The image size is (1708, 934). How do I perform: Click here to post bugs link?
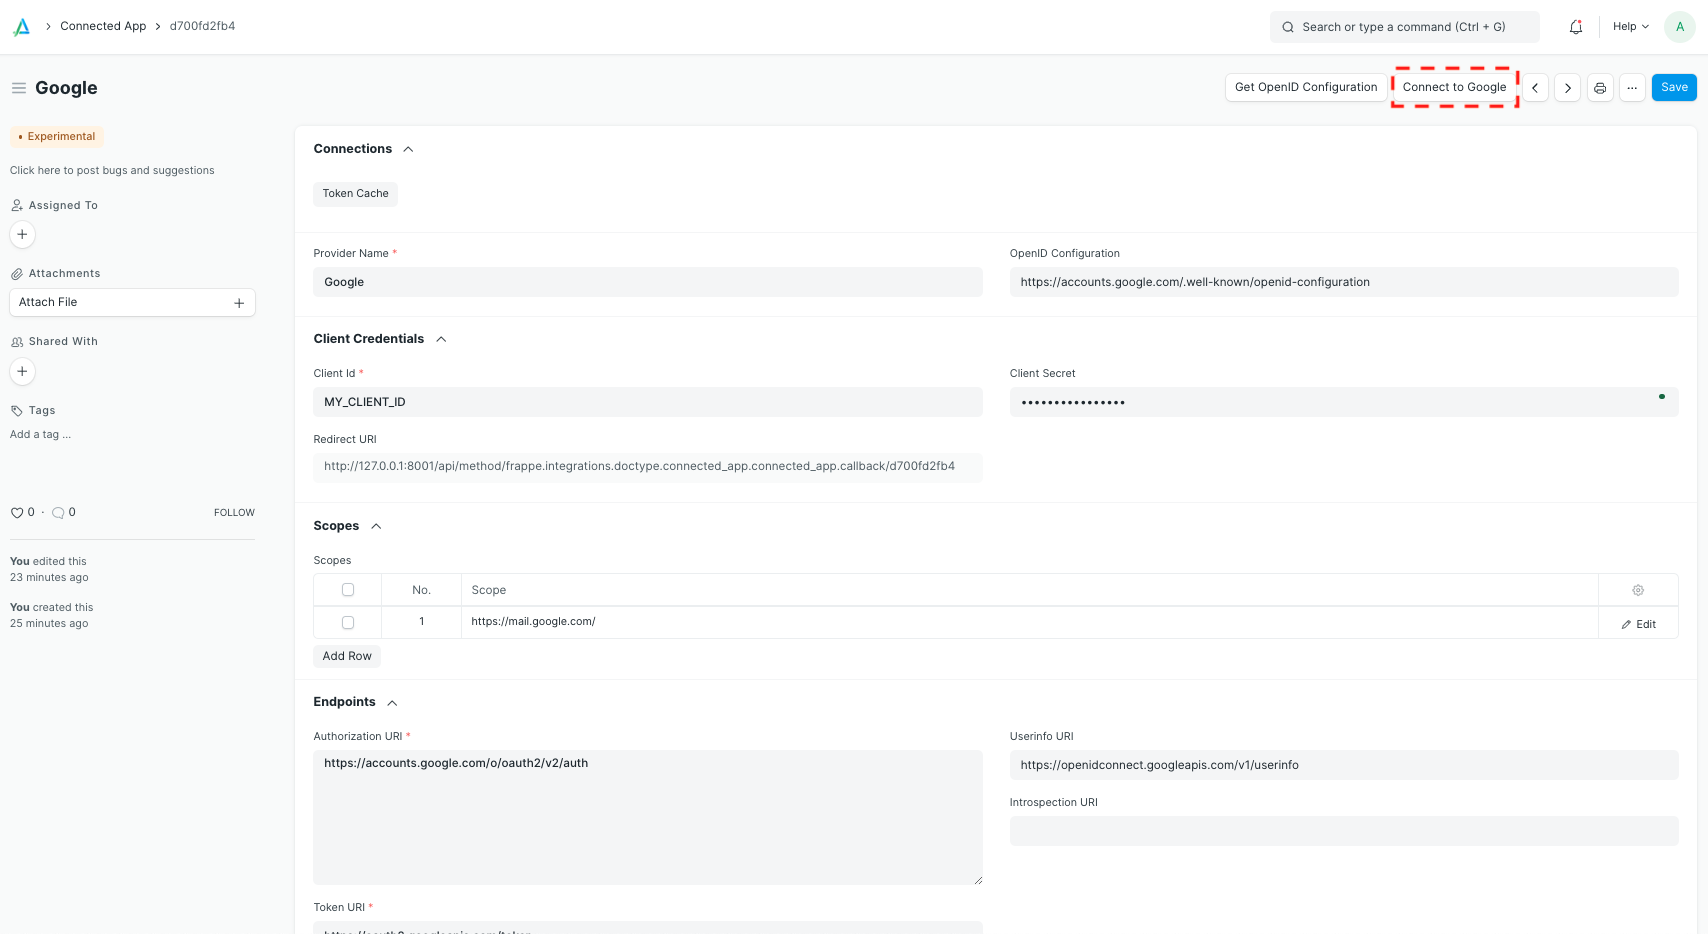[x=112, y=170]
